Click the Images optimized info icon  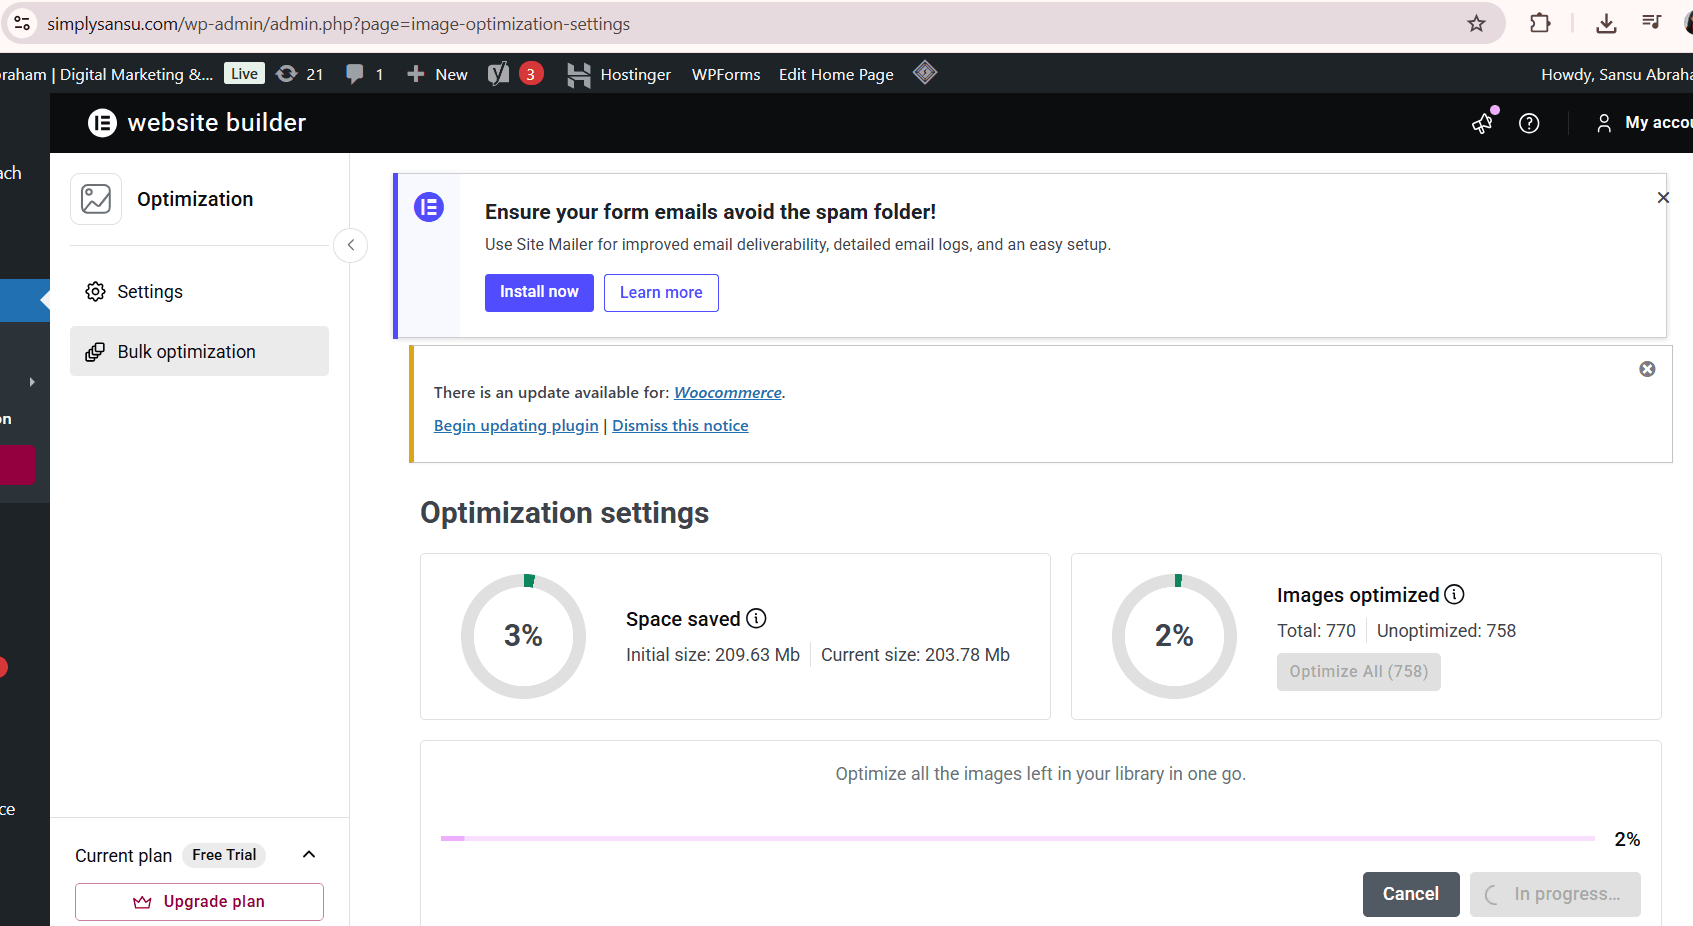point(1455,594)
